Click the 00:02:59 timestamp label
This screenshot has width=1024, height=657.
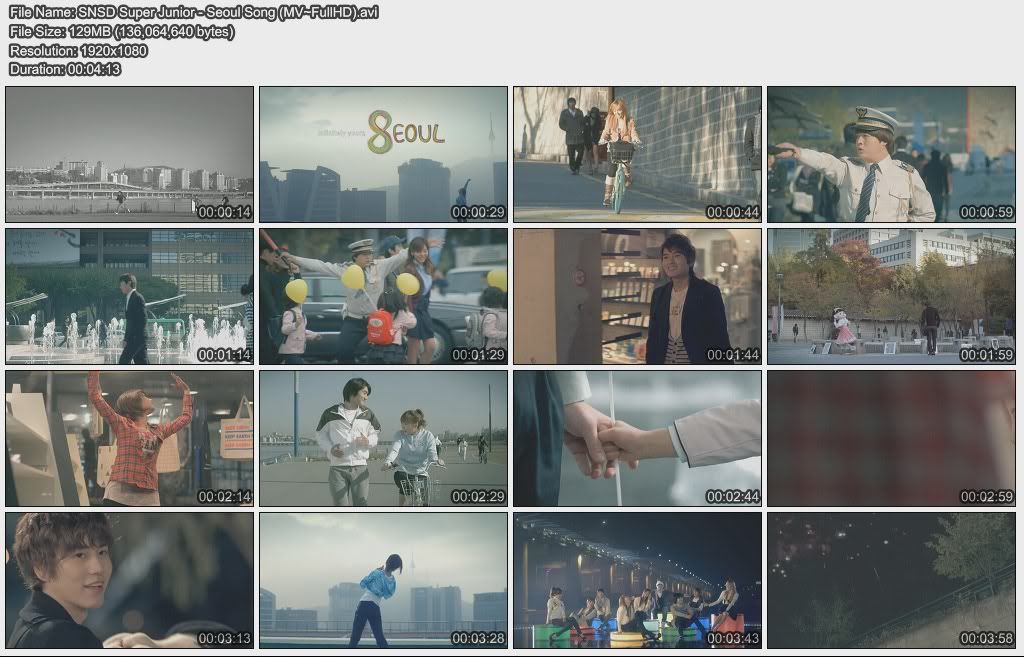(x=986, y=496)
